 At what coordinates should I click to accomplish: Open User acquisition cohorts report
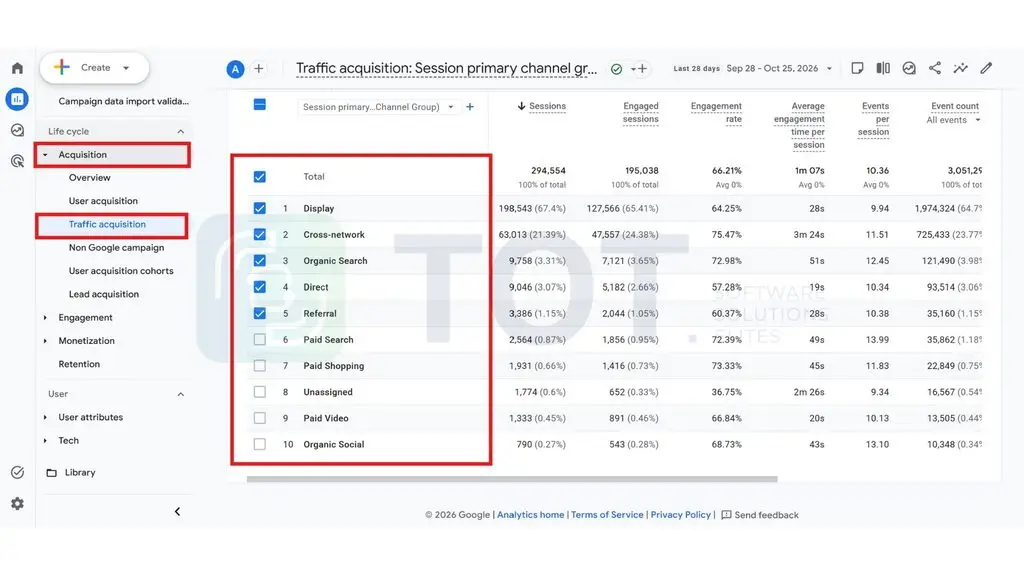coord(121,271)
